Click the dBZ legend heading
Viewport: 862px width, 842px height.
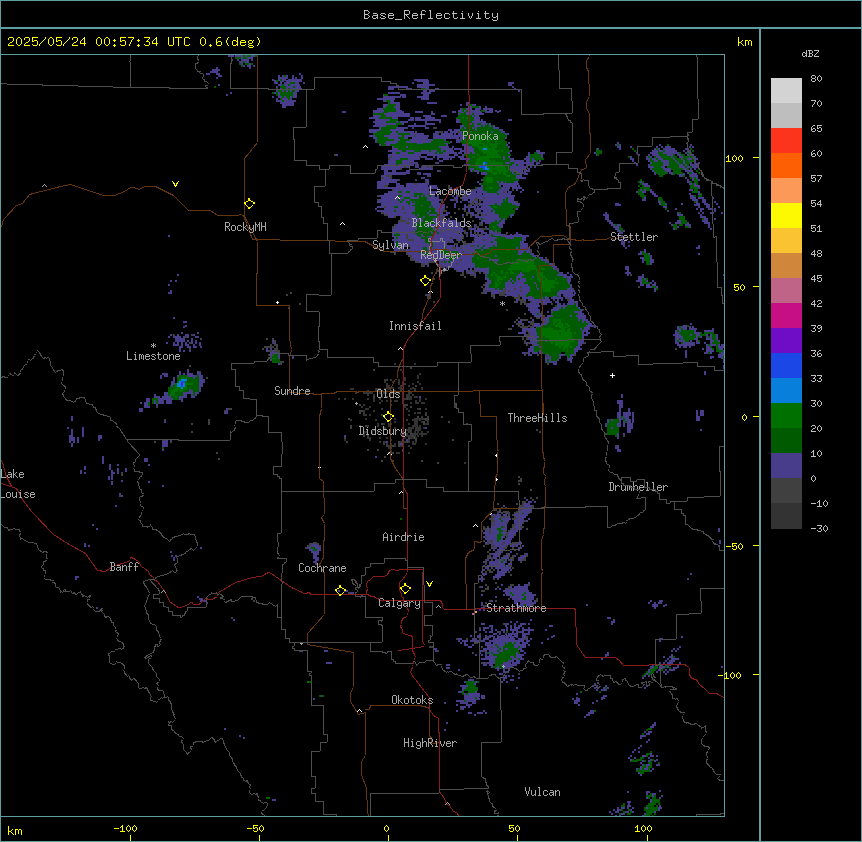810,53
